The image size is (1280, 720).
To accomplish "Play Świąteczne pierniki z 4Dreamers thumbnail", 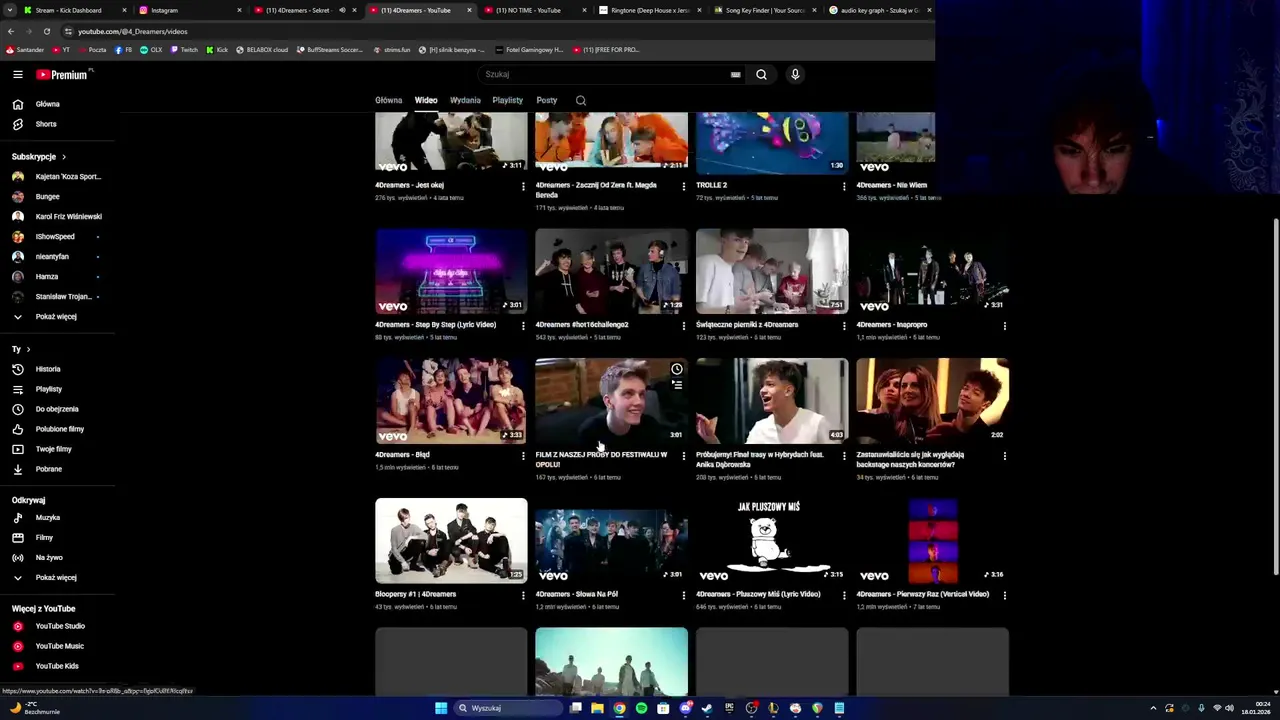I will click(x=772, y=271).
